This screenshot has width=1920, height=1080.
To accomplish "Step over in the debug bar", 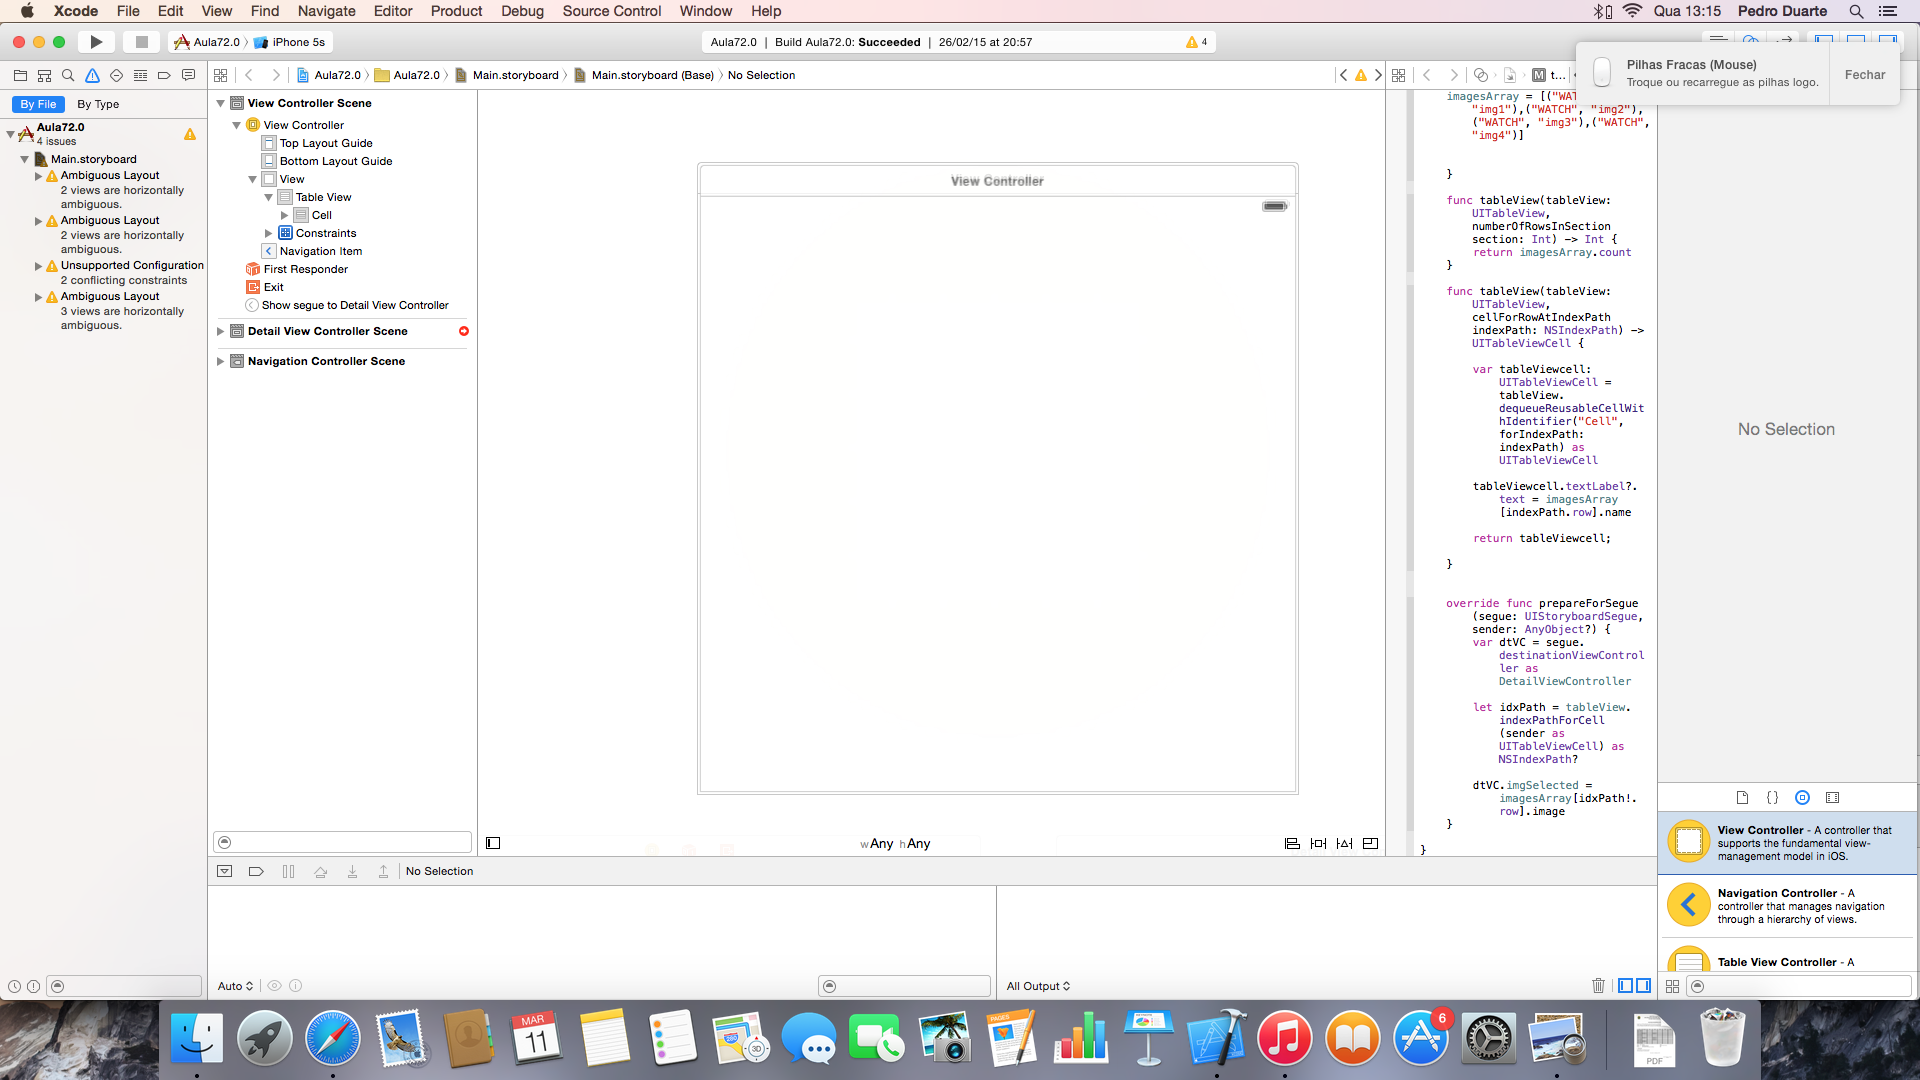I will coord(320,871).
